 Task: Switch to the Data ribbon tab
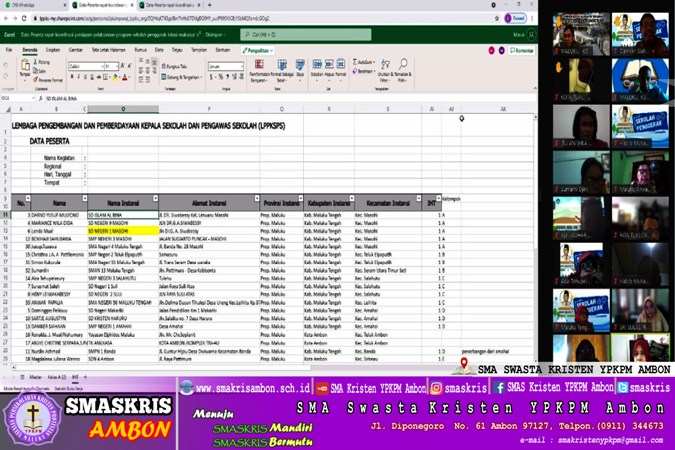pyautogui.click(x=159, y=50)
